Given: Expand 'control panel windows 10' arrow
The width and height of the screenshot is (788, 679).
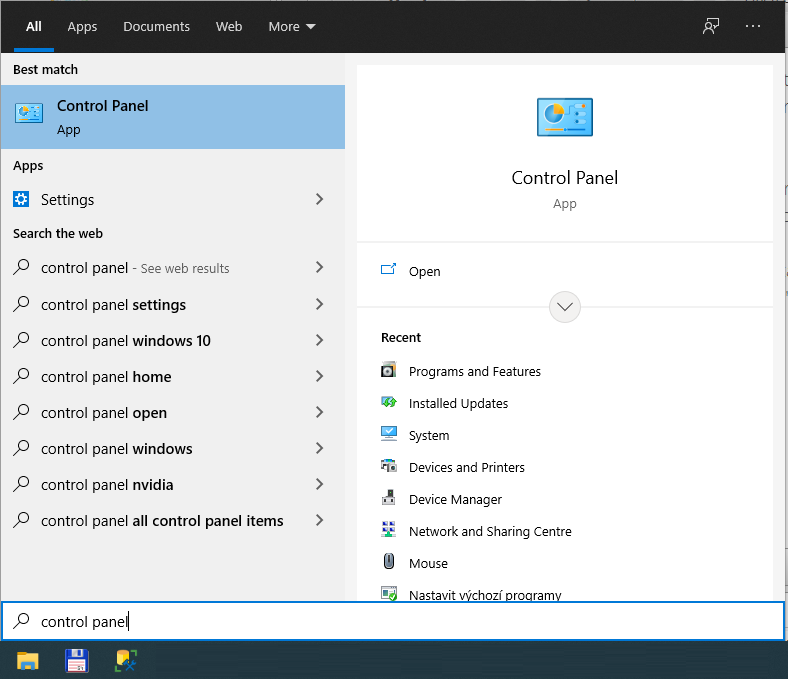Looking at the screenshot, I should pyautogui.click(x=319, y=340).
